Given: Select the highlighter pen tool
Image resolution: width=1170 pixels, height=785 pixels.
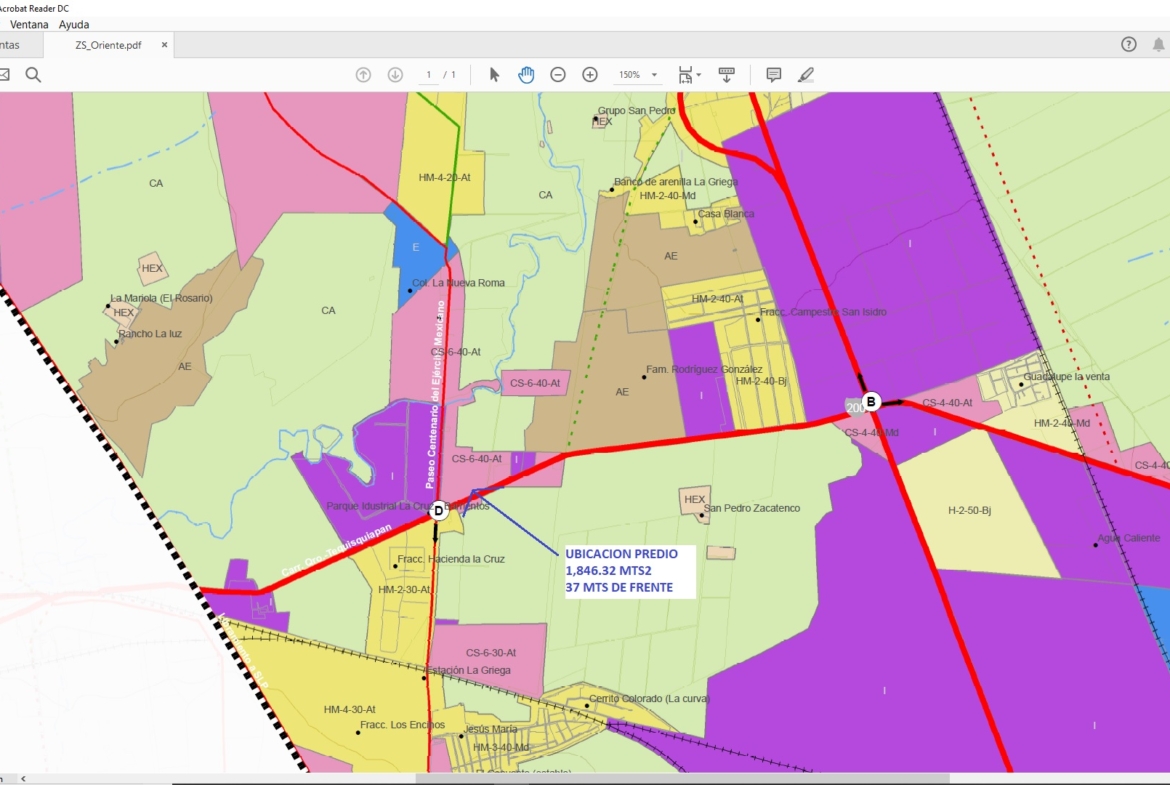Looking at the screenshot, I should click(806, 75).
